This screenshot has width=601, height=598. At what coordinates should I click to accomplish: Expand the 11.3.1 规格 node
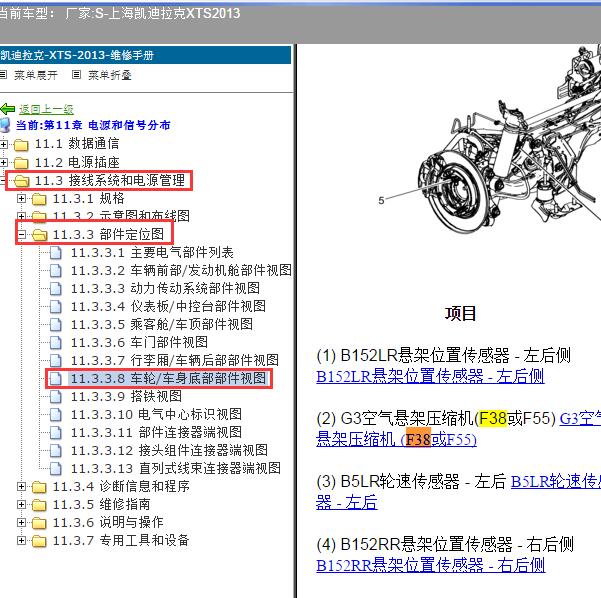click(21, 199)
